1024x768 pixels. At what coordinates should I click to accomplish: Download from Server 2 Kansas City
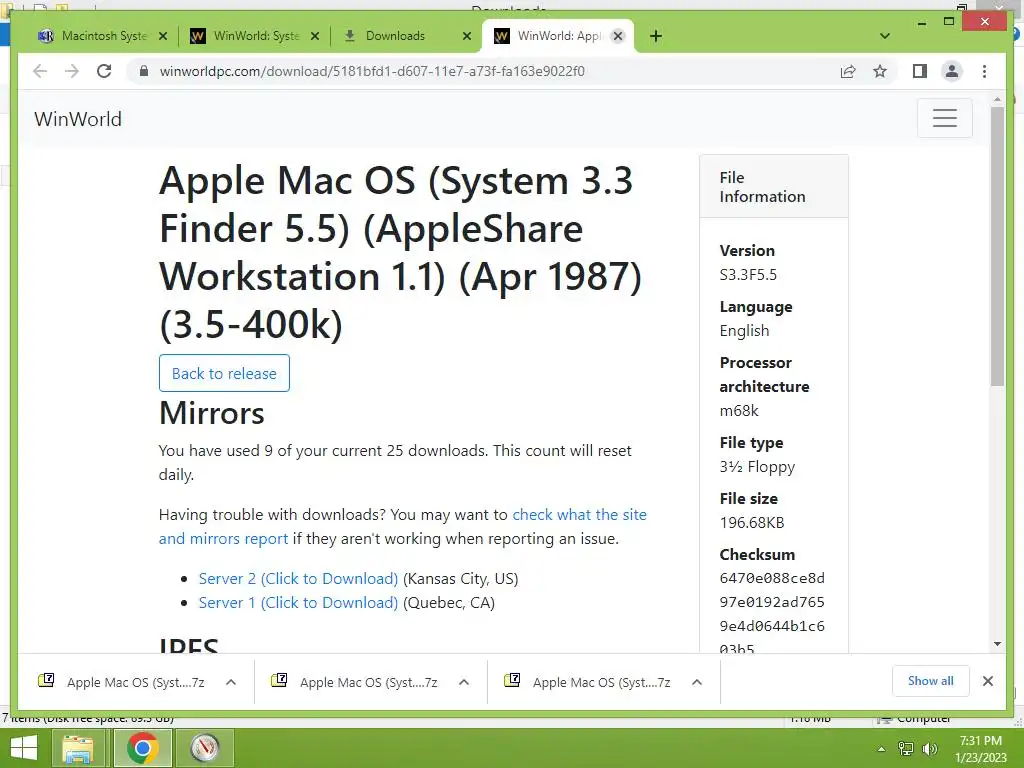tap(298, 579)
